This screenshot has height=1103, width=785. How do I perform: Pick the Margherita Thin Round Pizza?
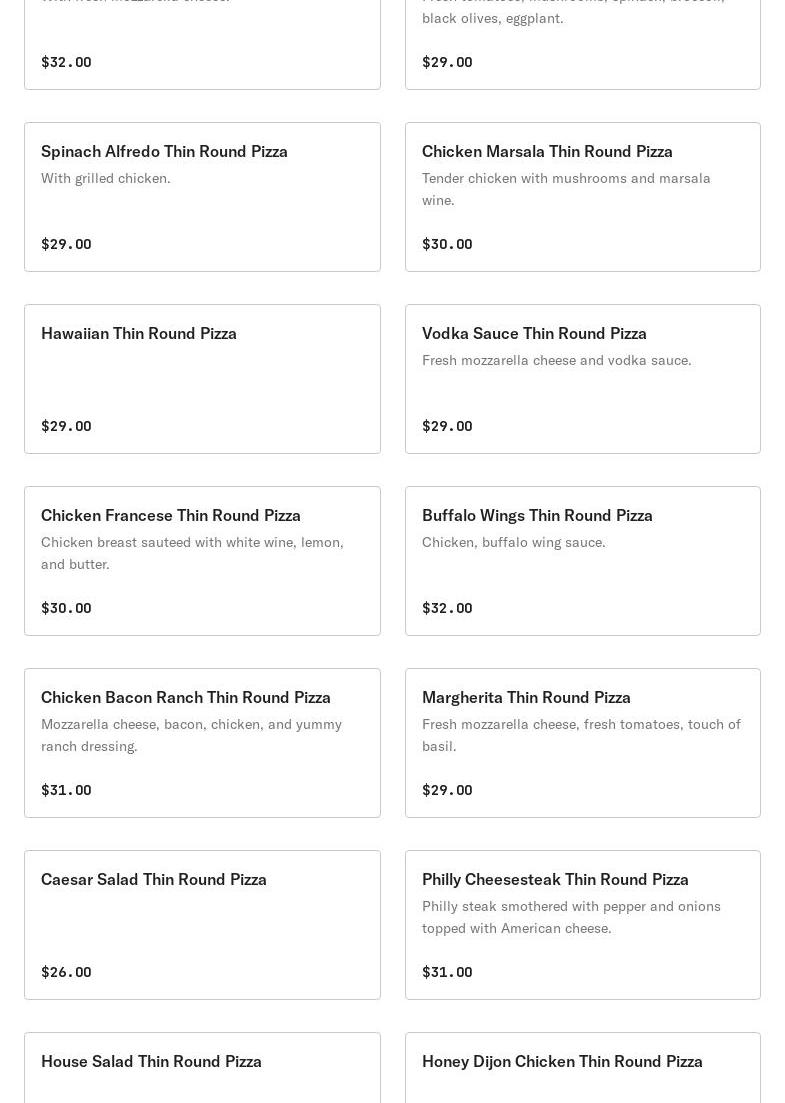tap(526, 697)
